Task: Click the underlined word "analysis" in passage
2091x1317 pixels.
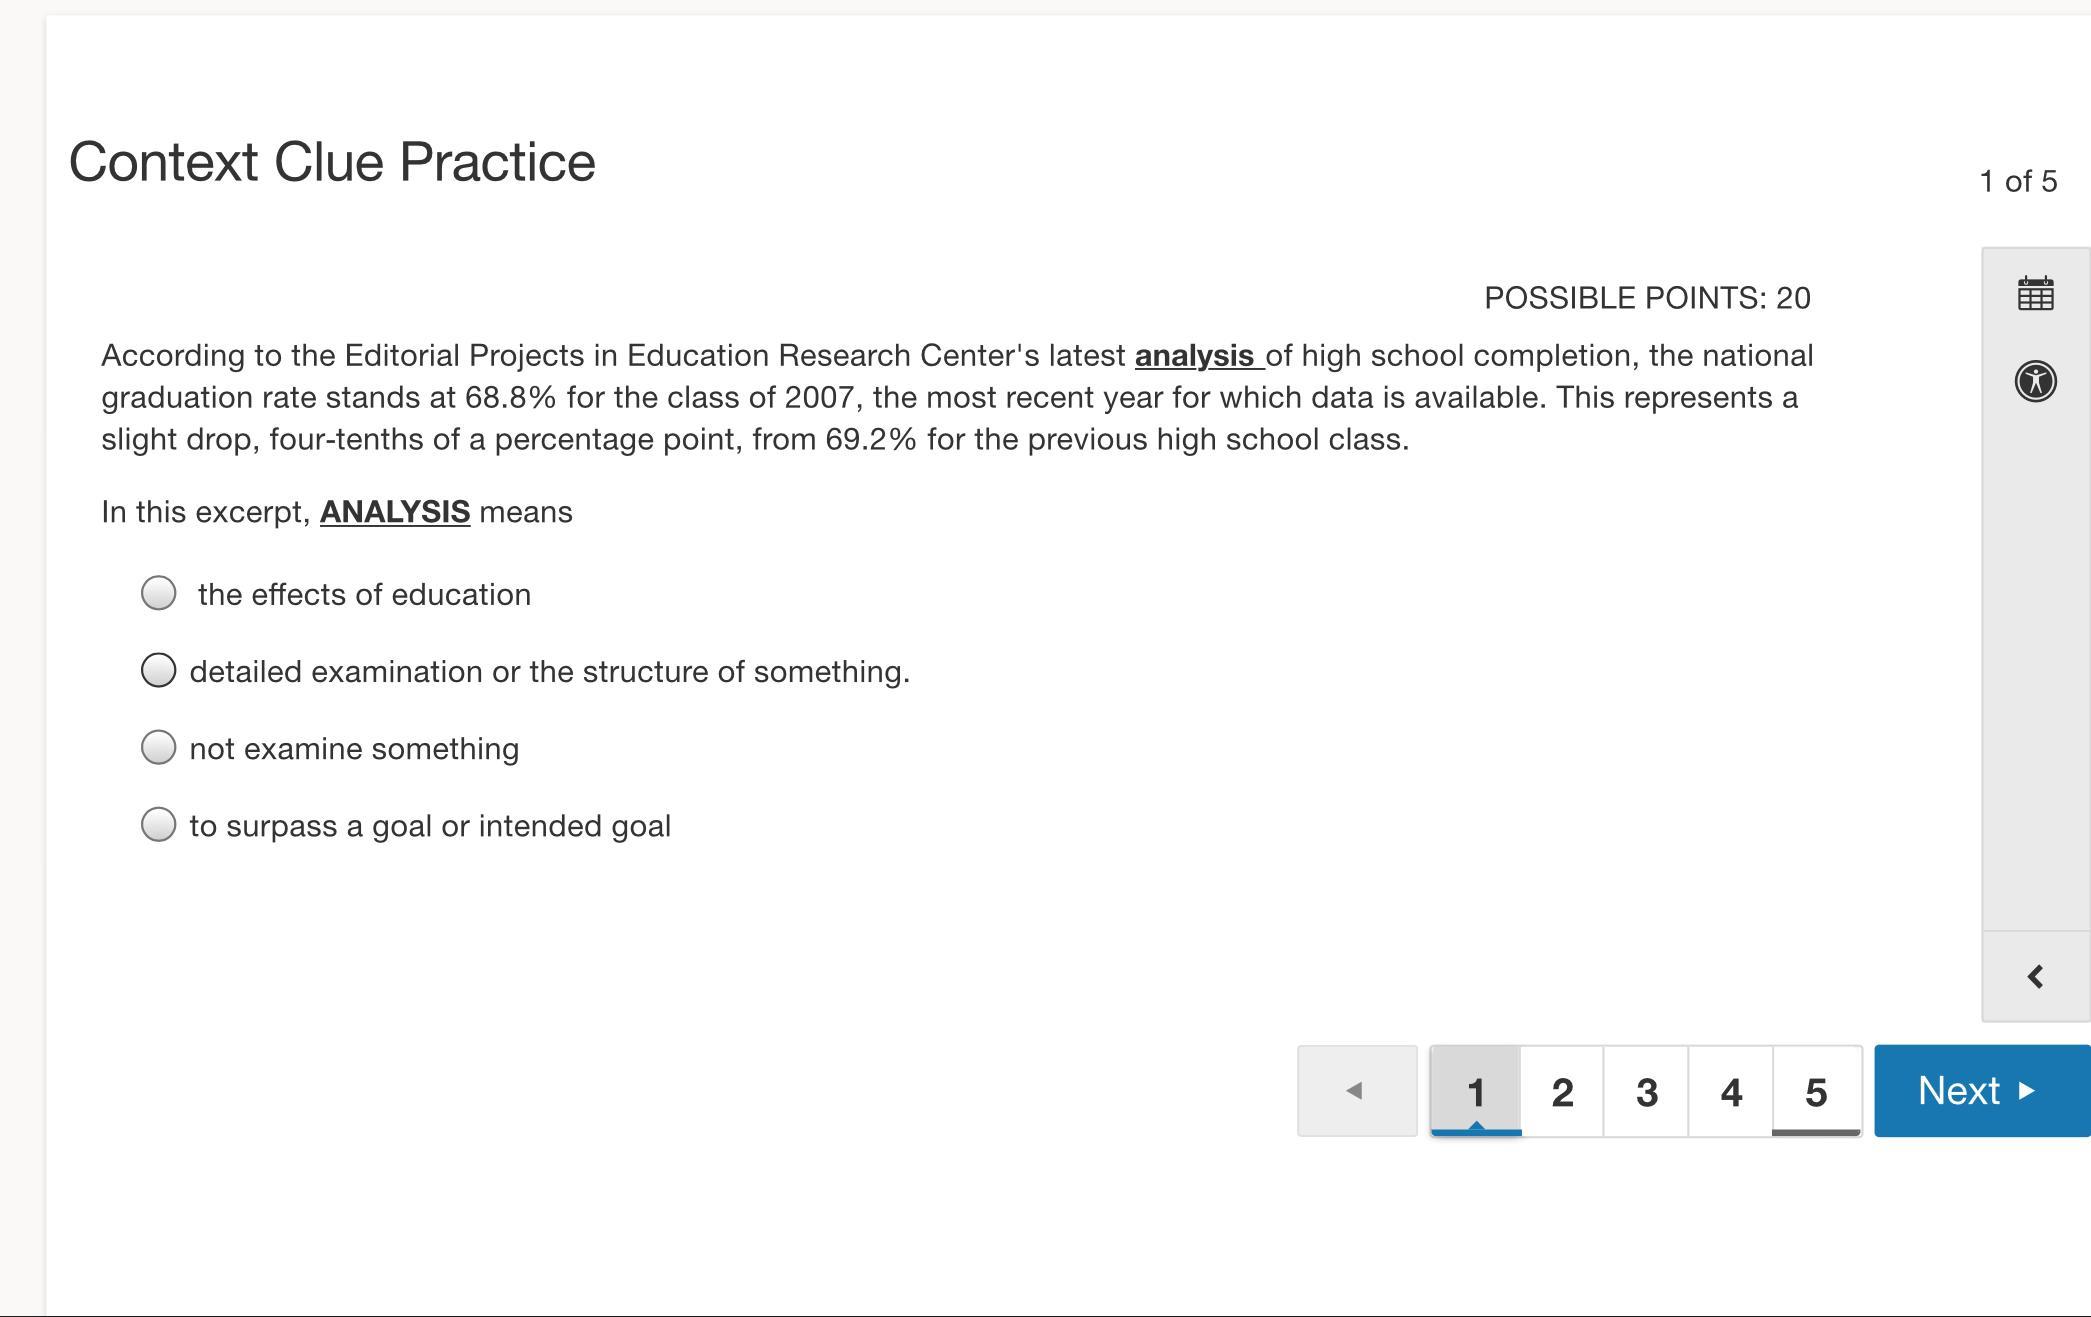Action: [x=1195, y=356]
